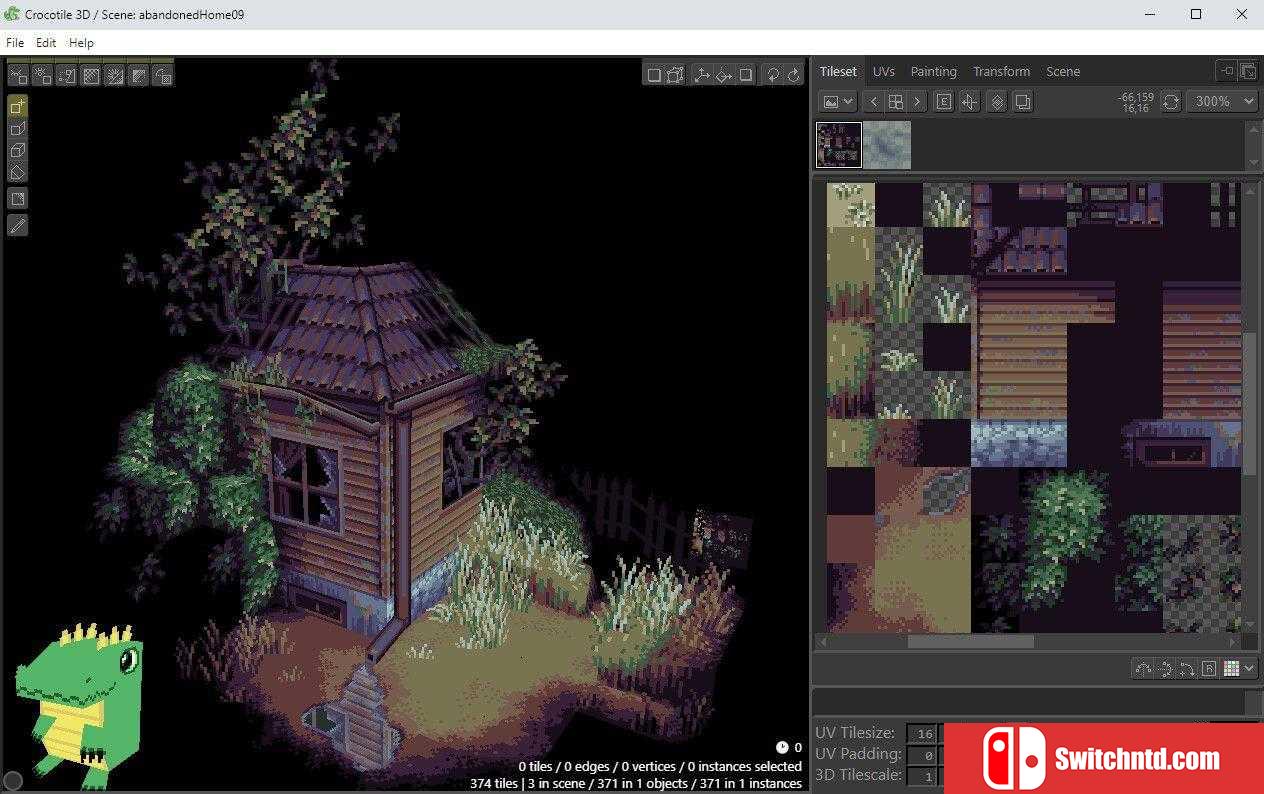Viewport: 1264px width, 794px height.
Task: Toggle the second top-left snapping option
Action: [43, 75]
